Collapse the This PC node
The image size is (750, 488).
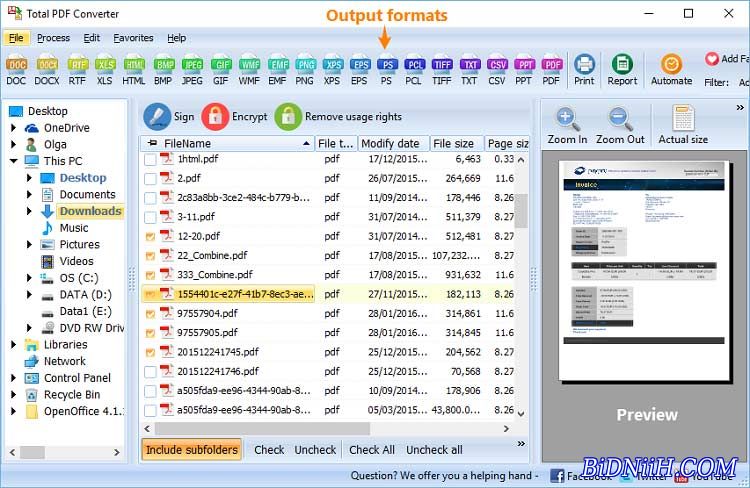(x=13, y=161)
